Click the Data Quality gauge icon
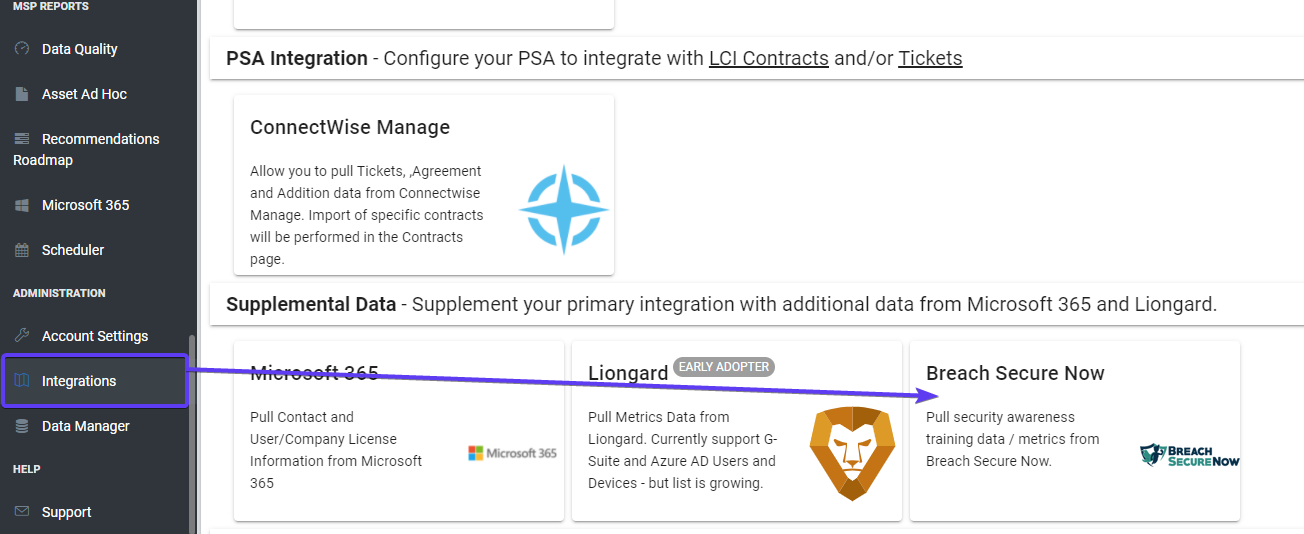 click(x=22, y=49)
